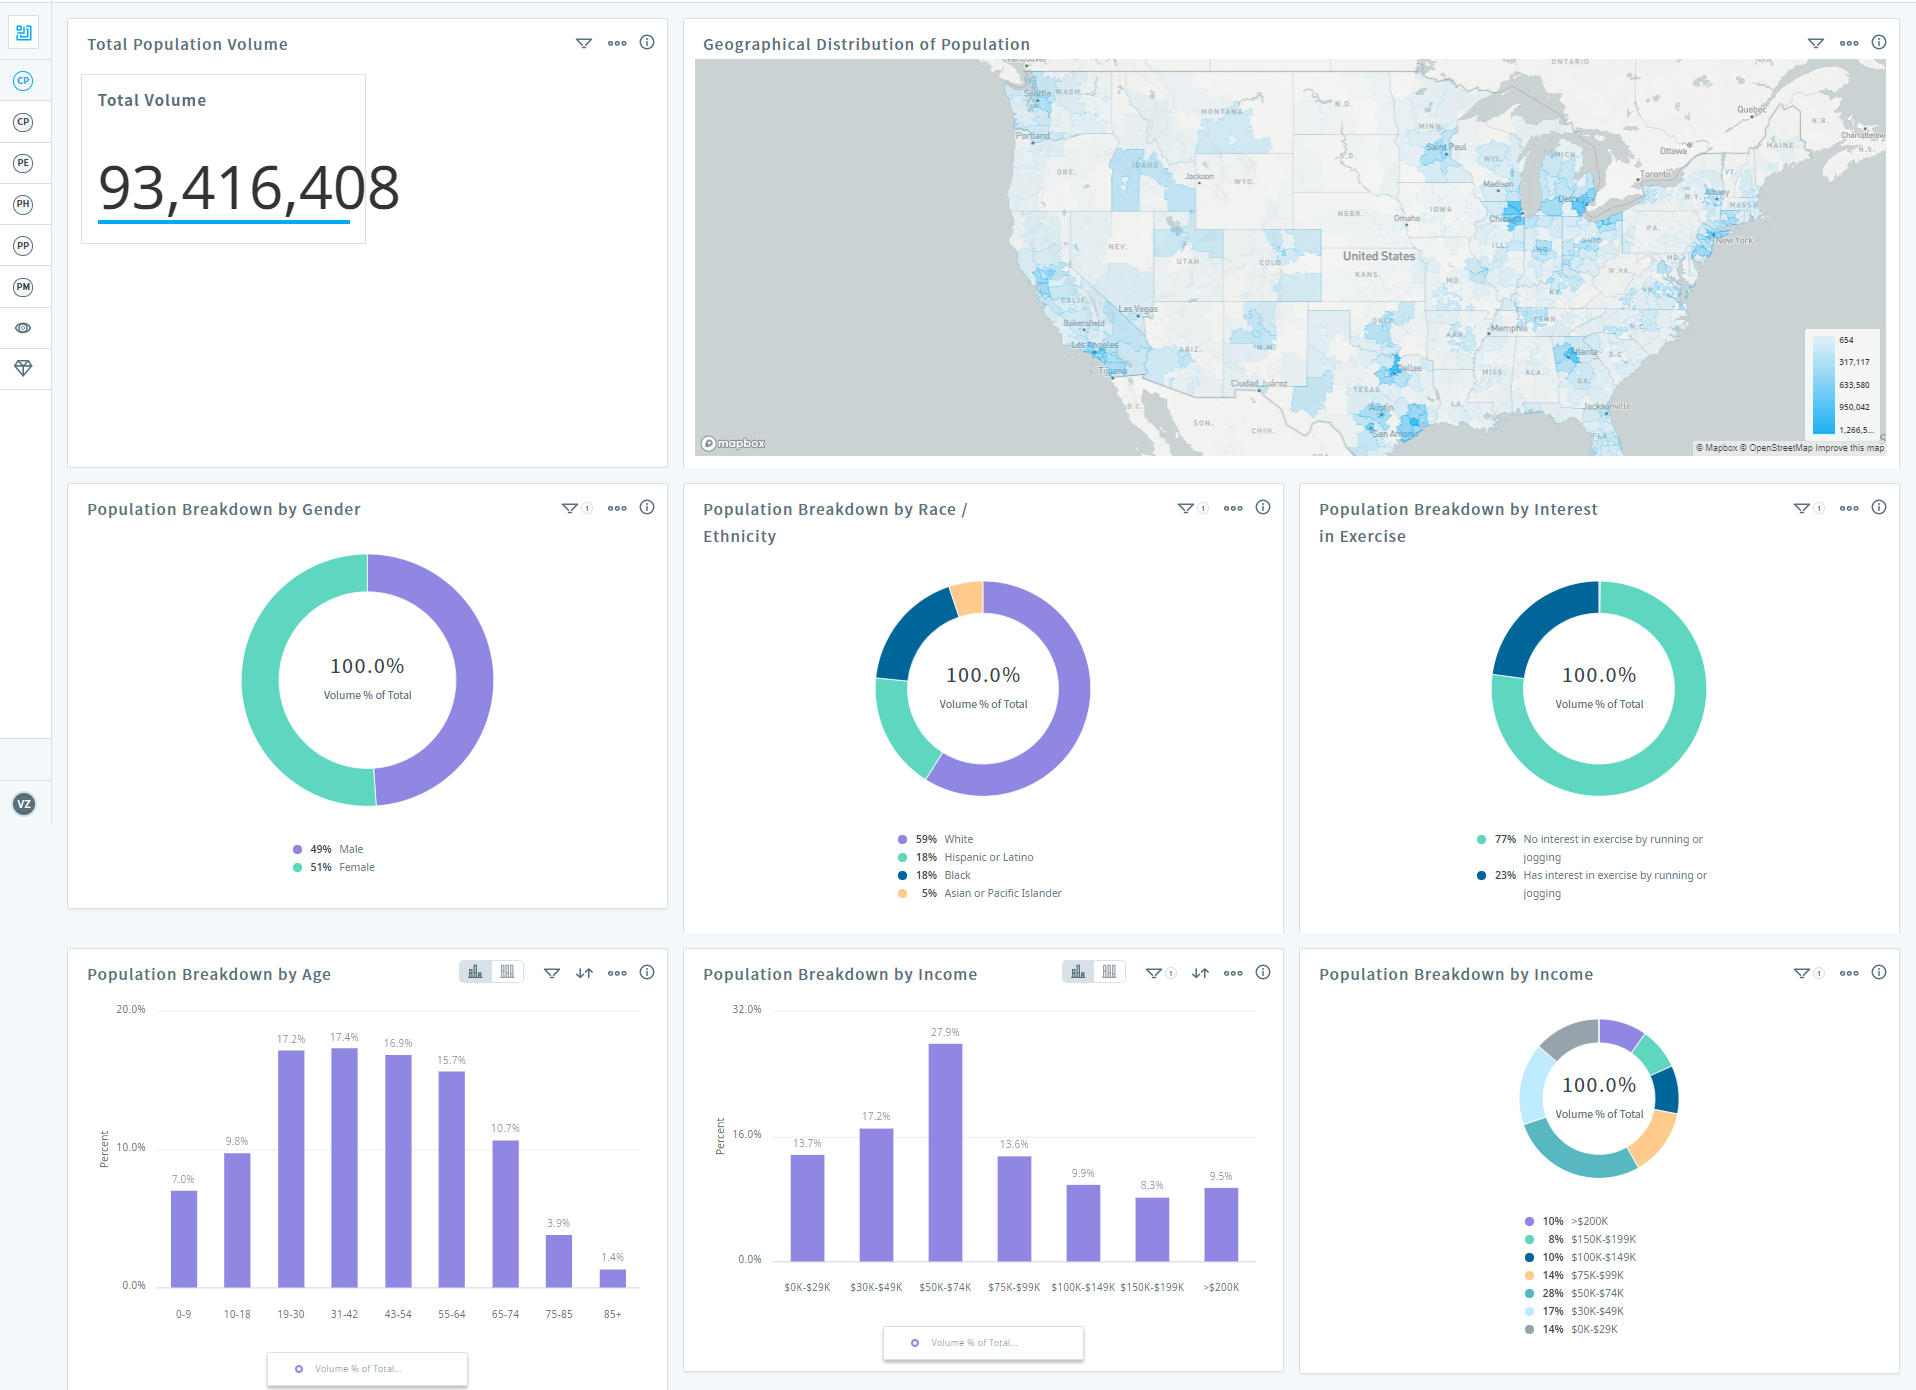The height and width of the screenshot is (1390, 1916).
Task: Switch Income bar chart to bar view
Action: (1078, 971)
